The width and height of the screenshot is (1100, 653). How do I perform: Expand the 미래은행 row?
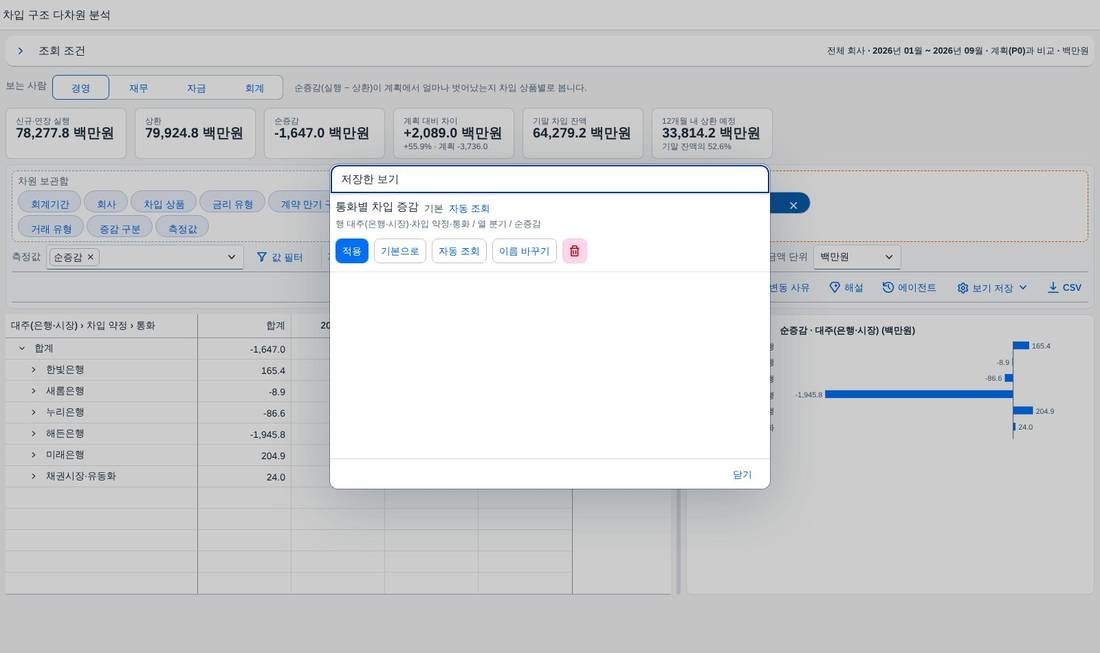click(x=33, y=455)
